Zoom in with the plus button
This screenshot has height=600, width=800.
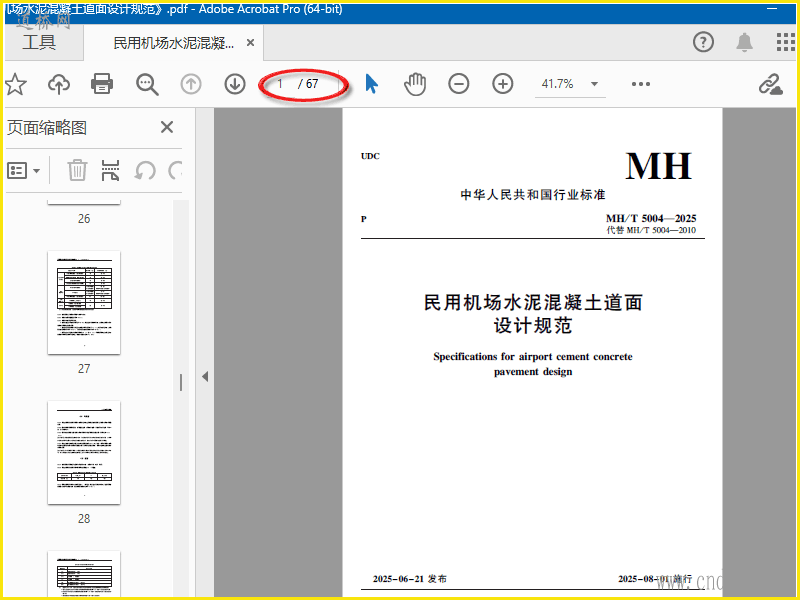tap(503, 84)
